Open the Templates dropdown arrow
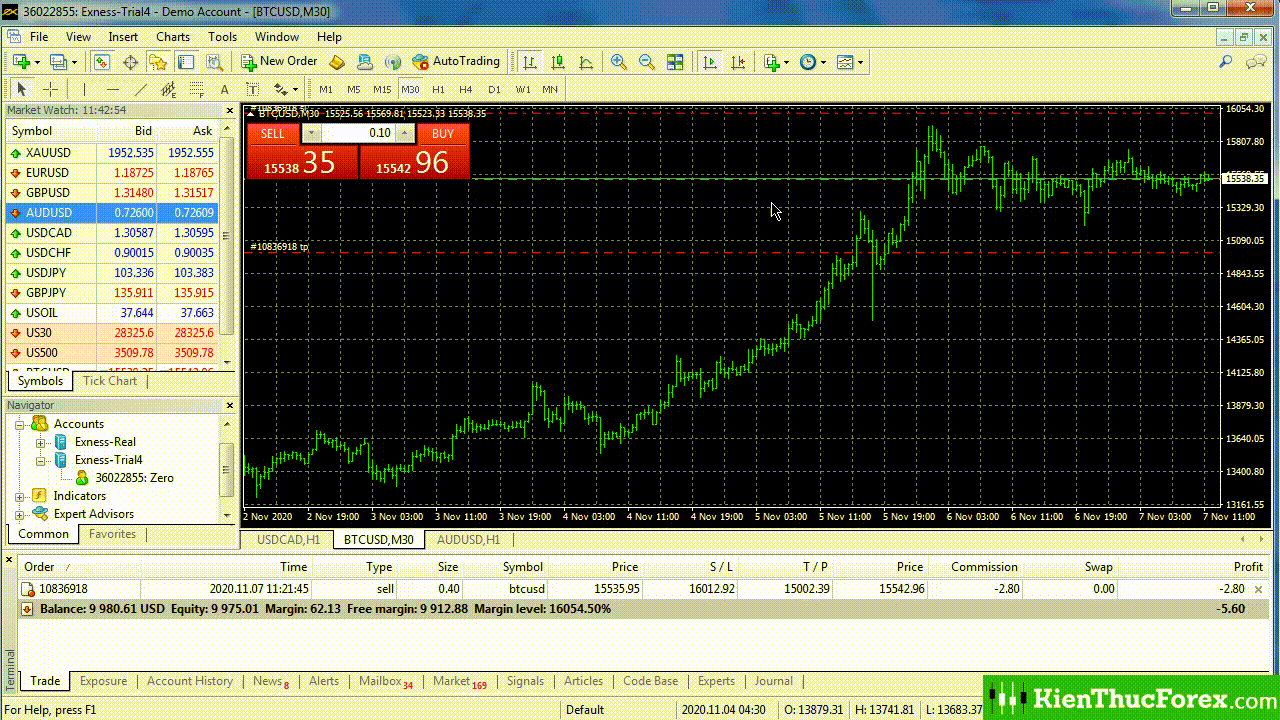This screenshot has height=720, width=1280. [x=860, y=62]
